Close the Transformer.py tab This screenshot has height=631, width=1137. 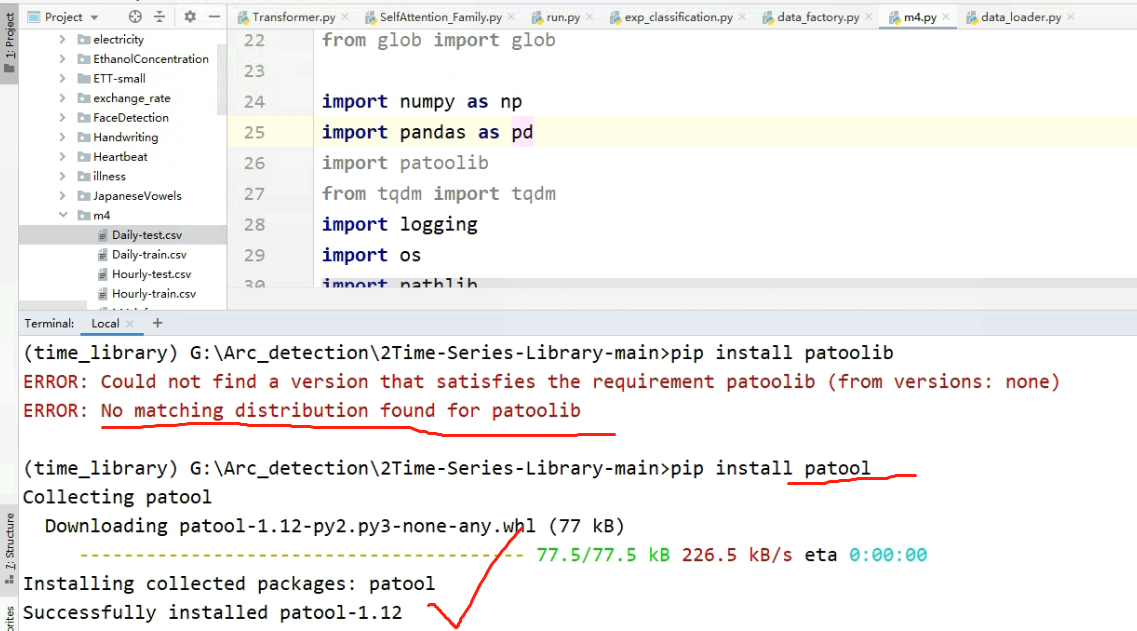pyautogui.click(x=345, y=17)
